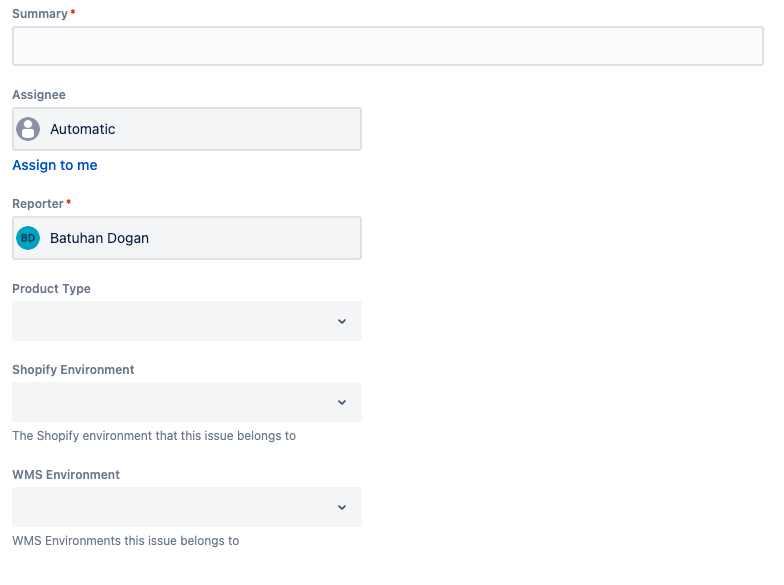Click the WMS Environment label
Screen dimensions: 784x585
point(66,475)
